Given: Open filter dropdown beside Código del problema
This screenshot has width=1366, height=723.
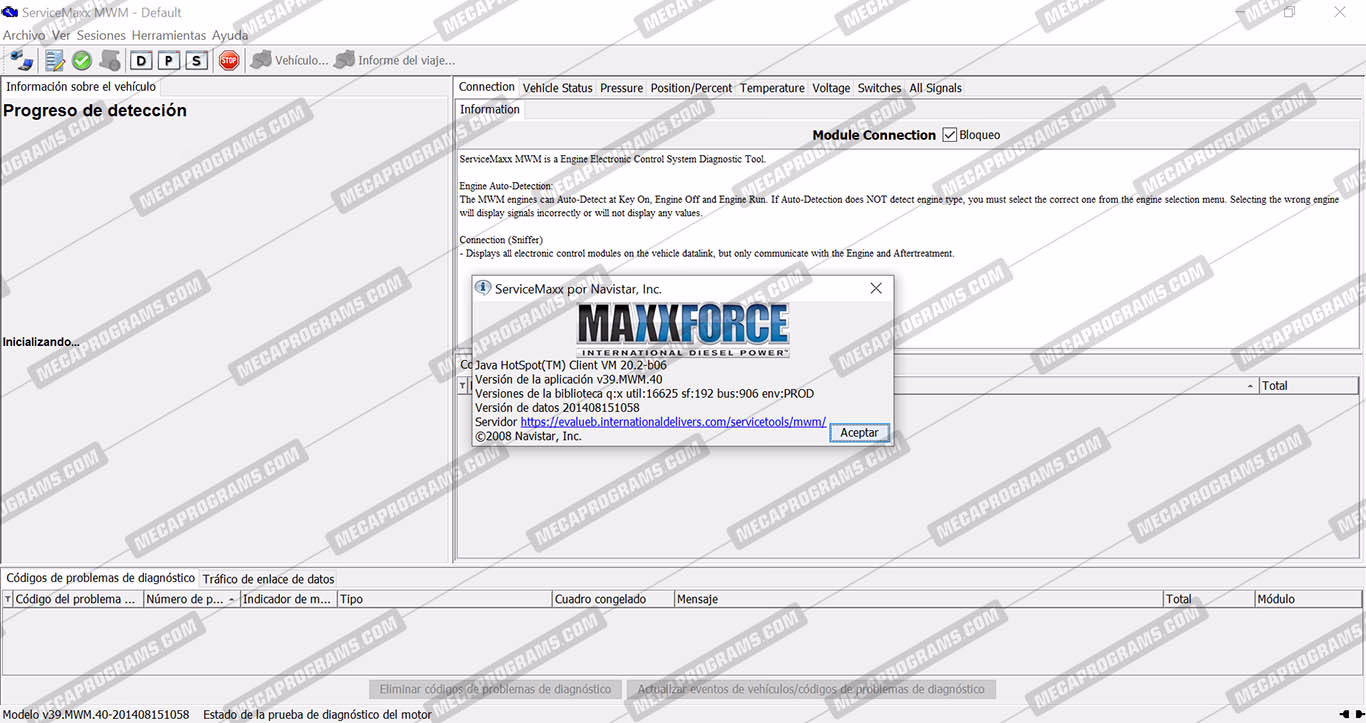Looking at the screenshot, I should click(x=9, y=599).
